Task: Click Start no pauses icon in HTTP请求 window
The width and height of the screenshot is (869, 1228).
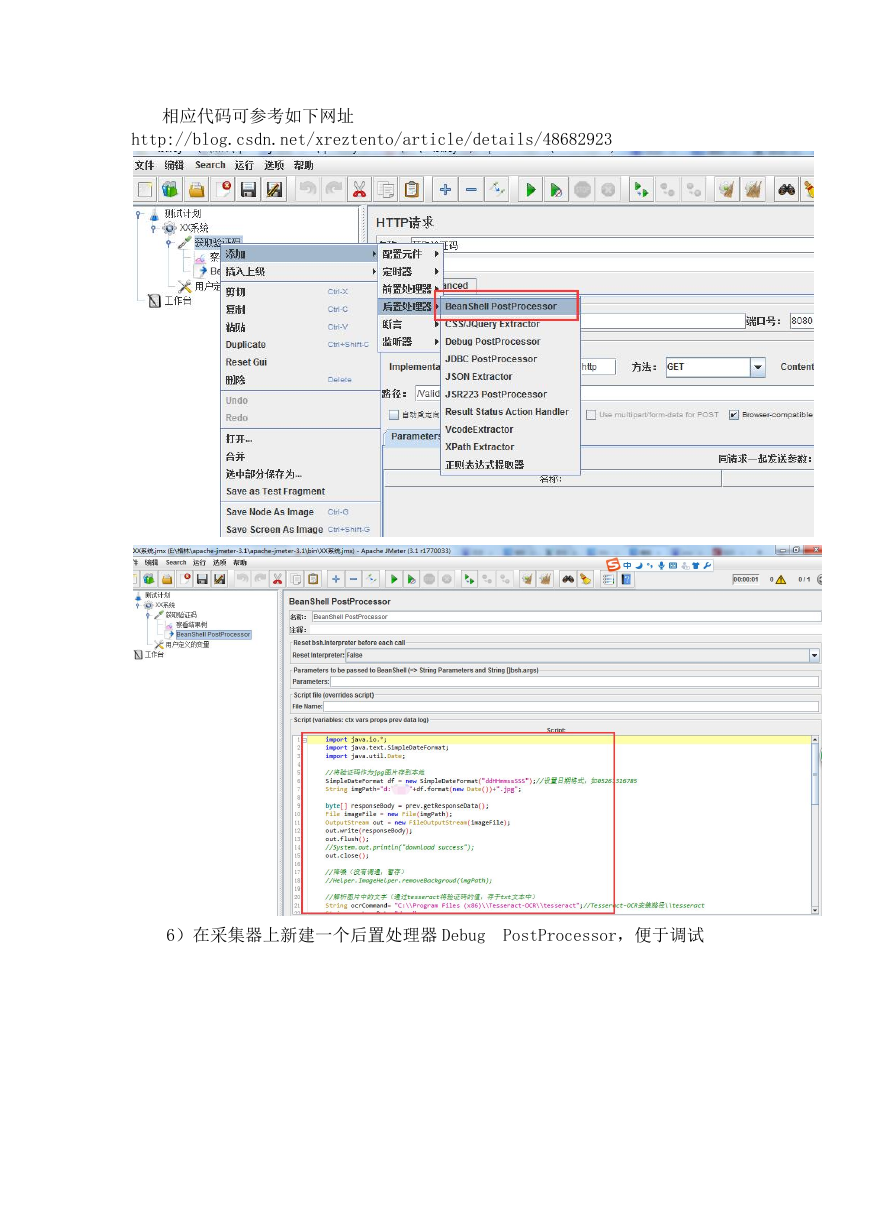Action: (558, 189)
